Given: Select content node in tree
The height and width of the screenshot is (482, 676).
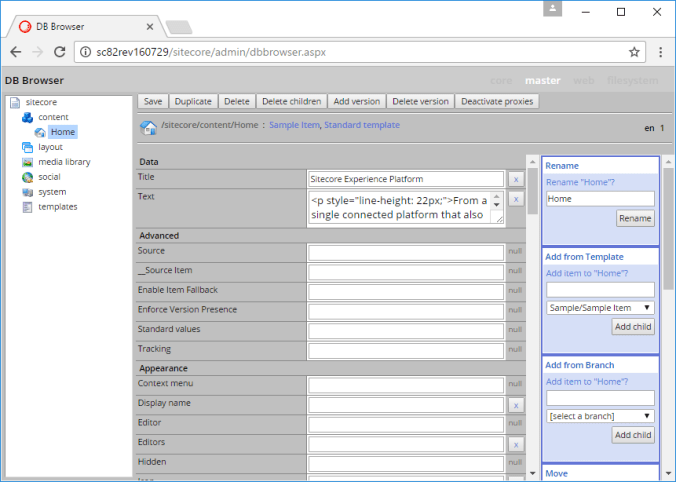Looking at the screenshot, I should [x=53, y=117].
